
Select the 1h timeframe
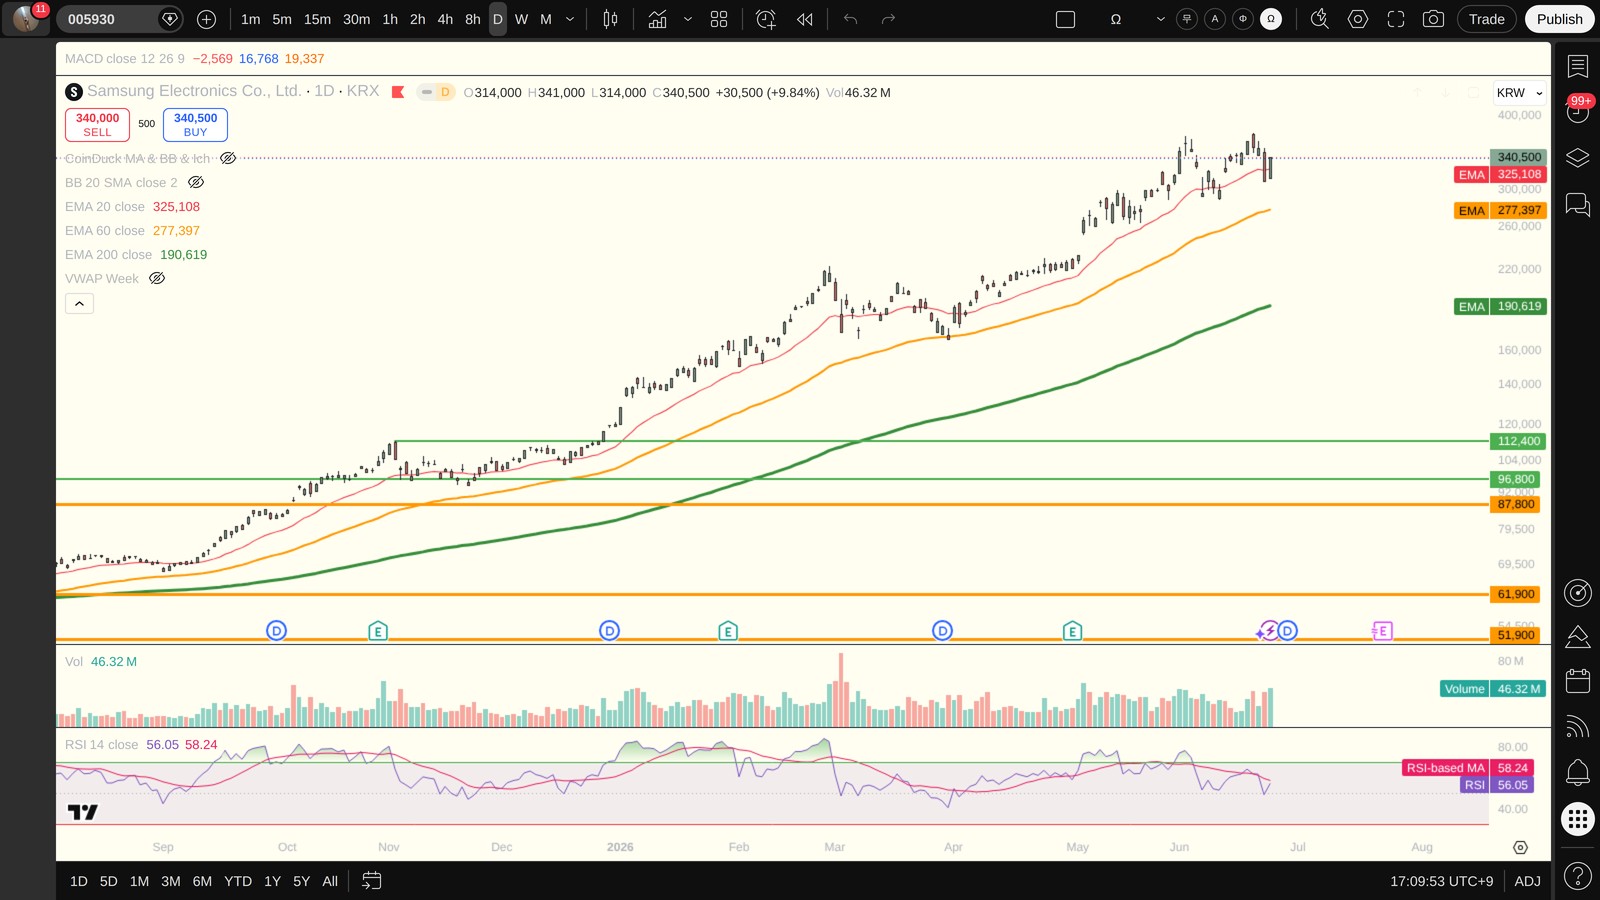click(390, 19)
